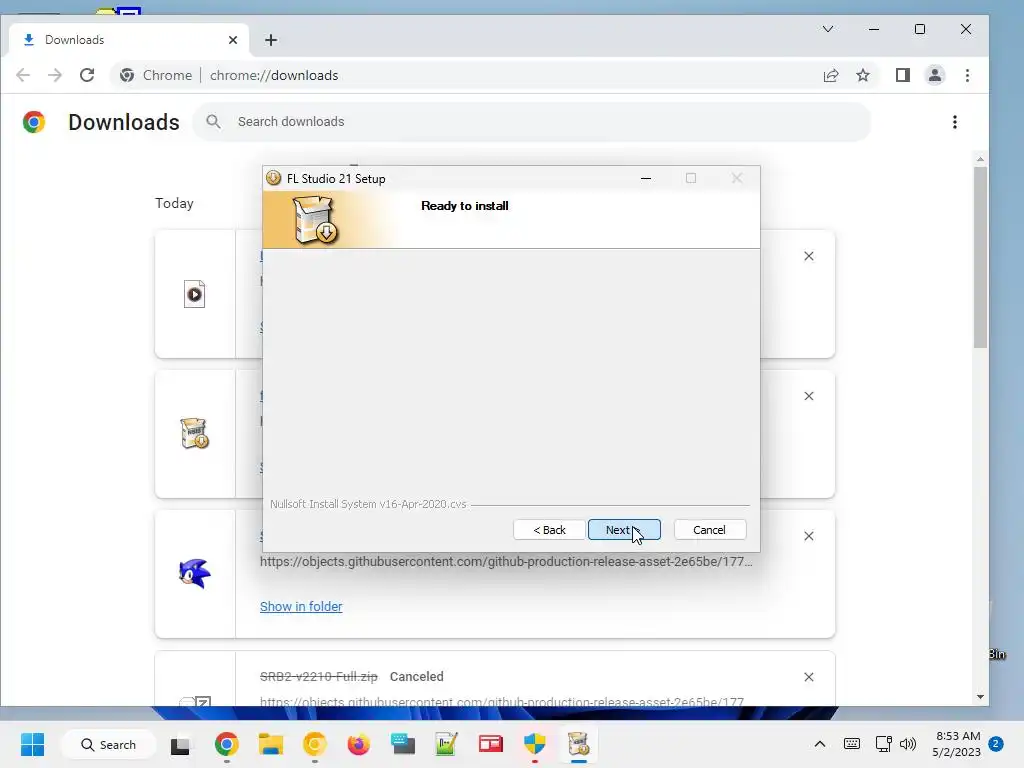Screen dimensions: 1024x768
Task: Go forward in Chrome browser
Action: click(55, 75)
